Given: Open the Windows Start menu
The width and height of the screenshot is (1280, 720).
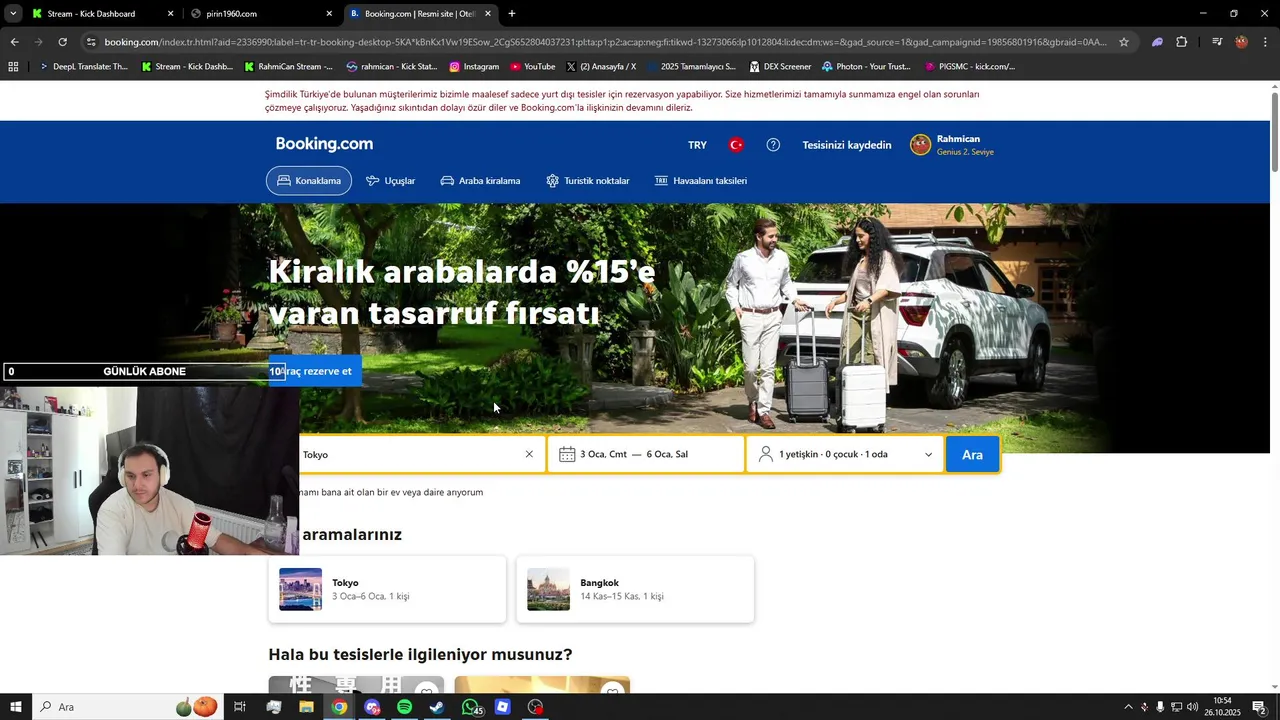Looking at the screenshot, I should tap(15, 707).
